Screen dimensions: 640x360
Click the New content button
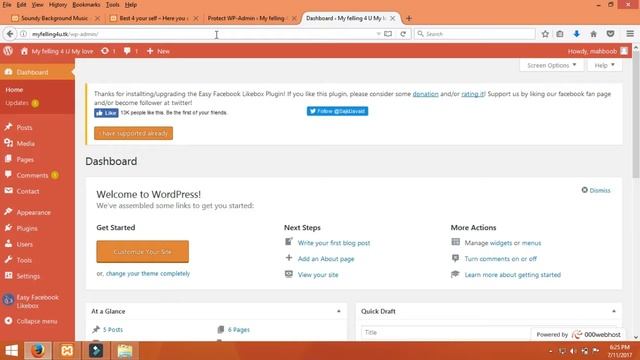158,51
